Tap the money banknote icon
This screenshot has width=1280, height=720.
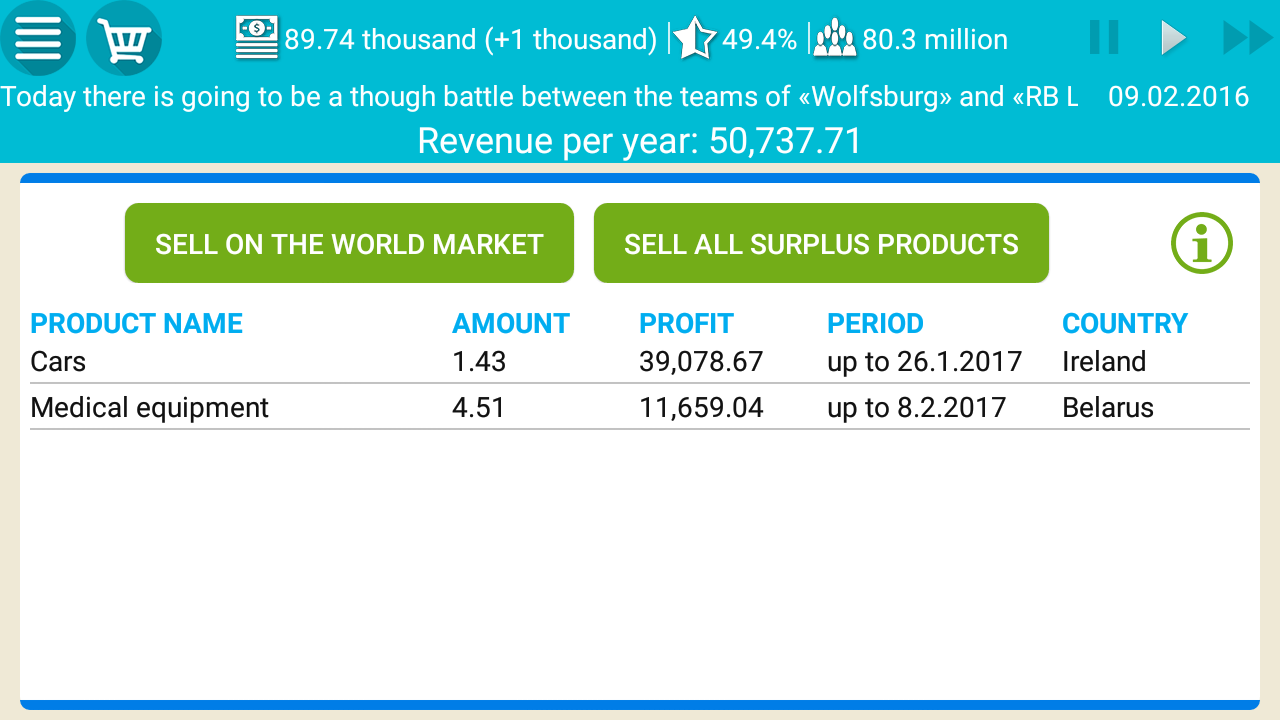pyautogui.click(x=257, y=39)
